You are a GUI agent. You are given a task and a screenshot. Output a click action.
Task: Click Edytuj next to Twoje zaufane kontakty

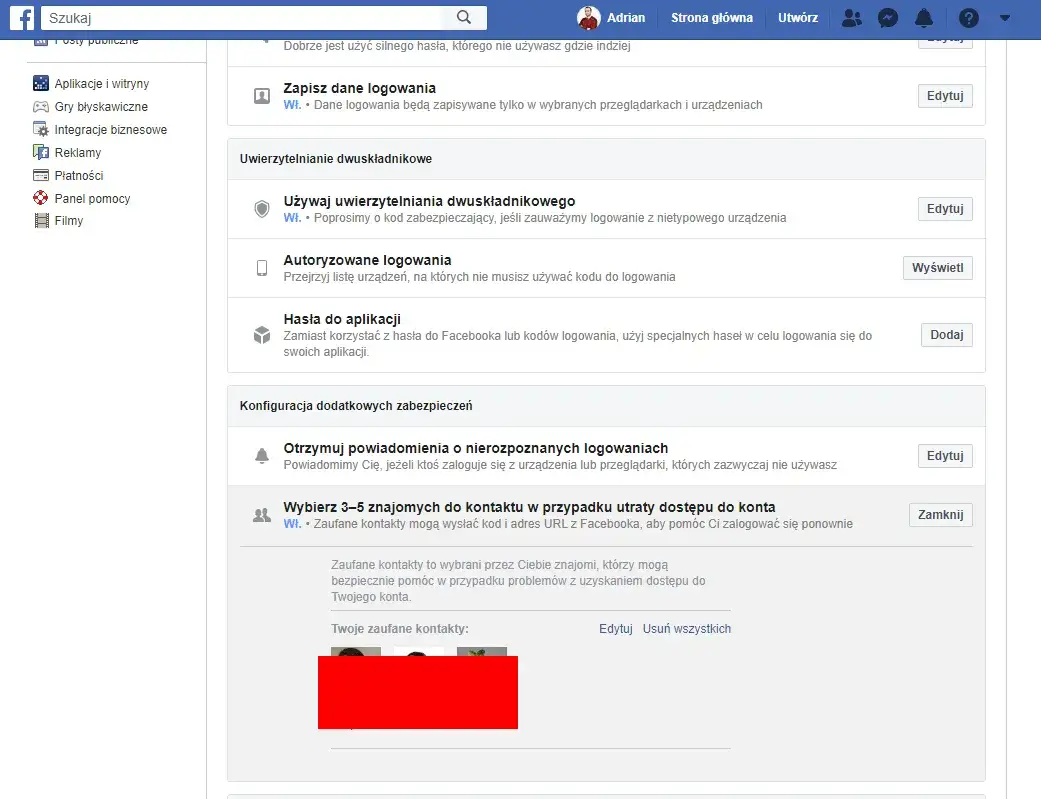pos(615,628)
